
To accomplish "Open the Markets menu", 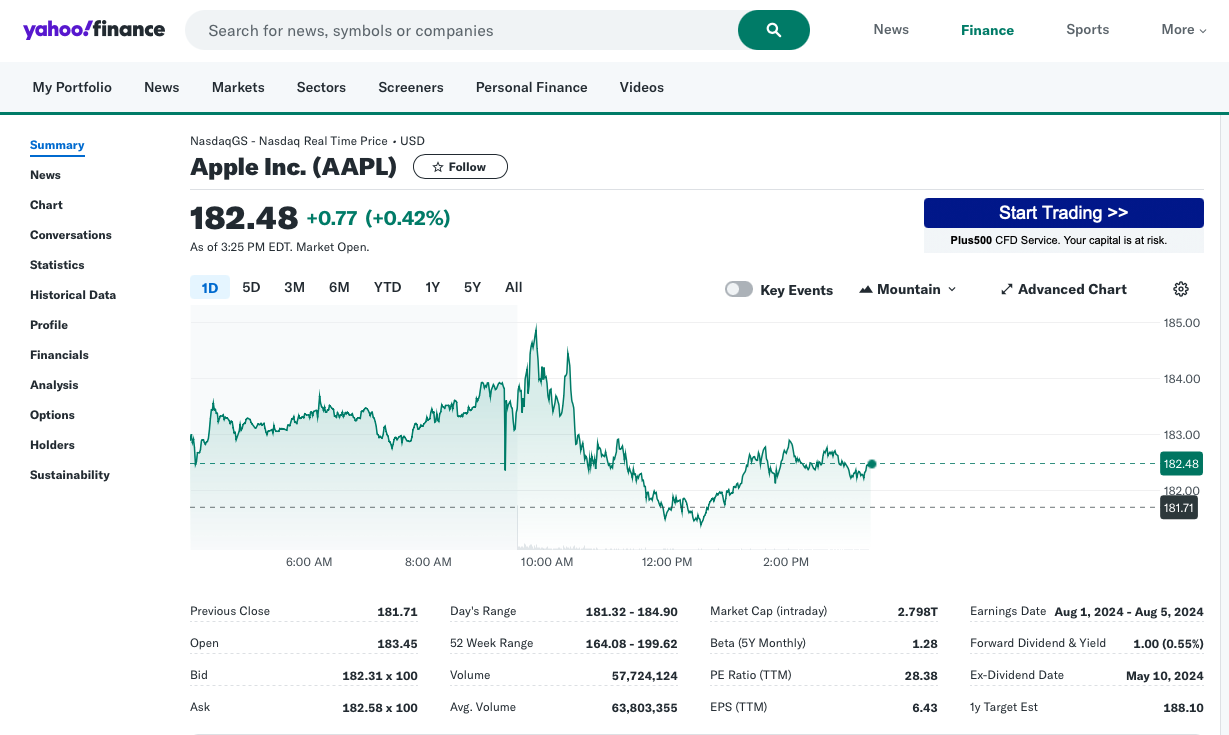I will [238, 87].
